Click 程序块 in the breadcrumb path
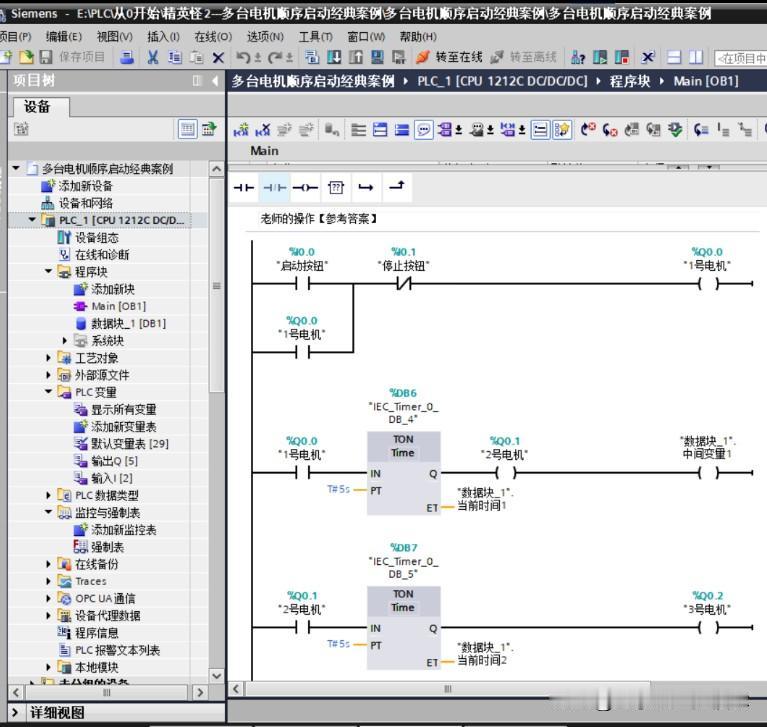 (x=630, y=81)
